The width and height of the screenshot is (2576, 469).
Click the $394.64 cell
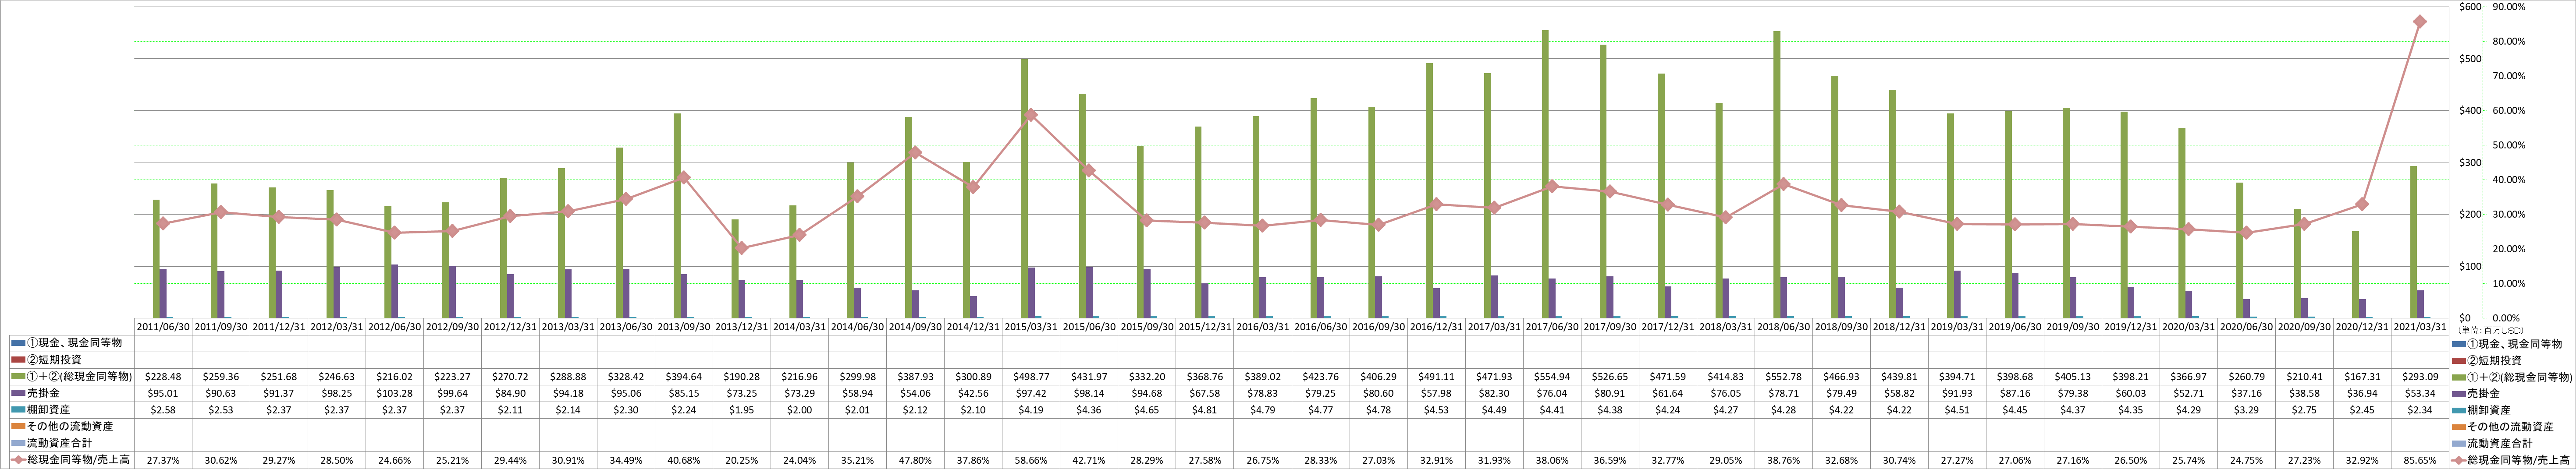coord(684,377)
